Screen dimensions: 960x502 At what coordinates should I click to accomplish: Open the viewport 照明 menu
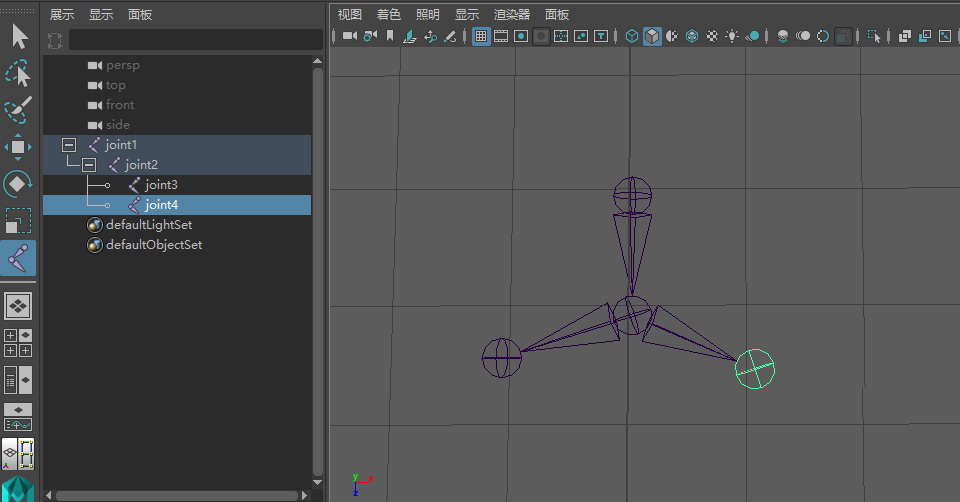pos(427,15)
